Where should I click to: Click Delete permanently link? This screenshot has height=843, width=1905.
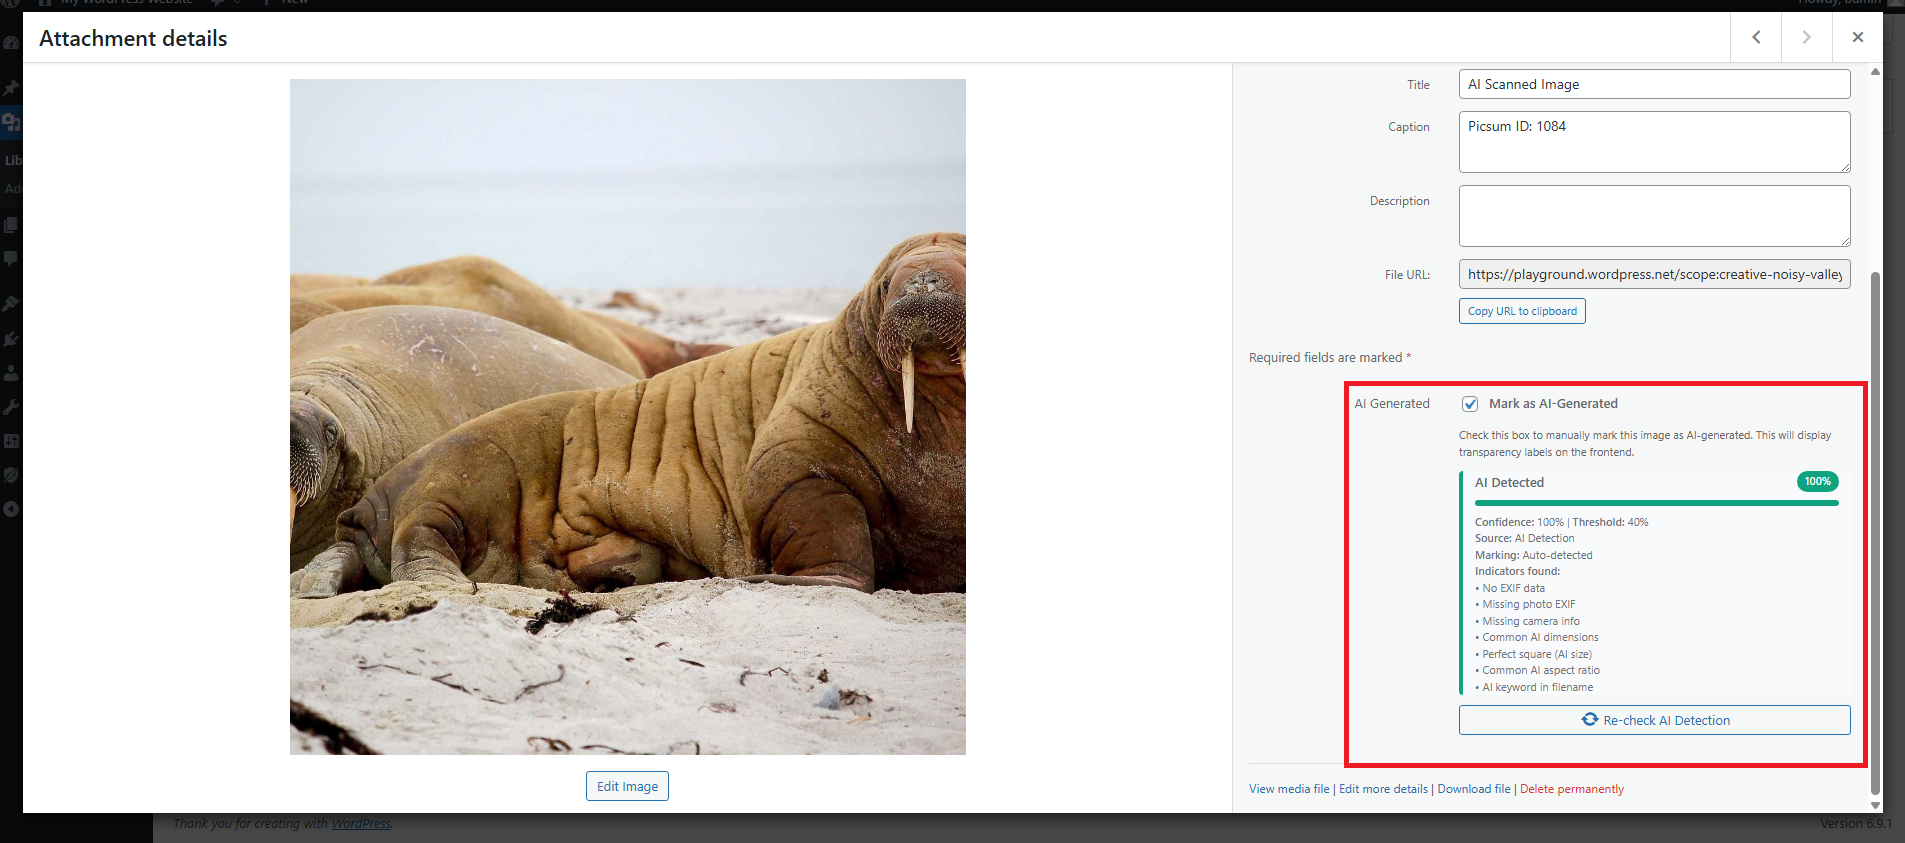1572,789
